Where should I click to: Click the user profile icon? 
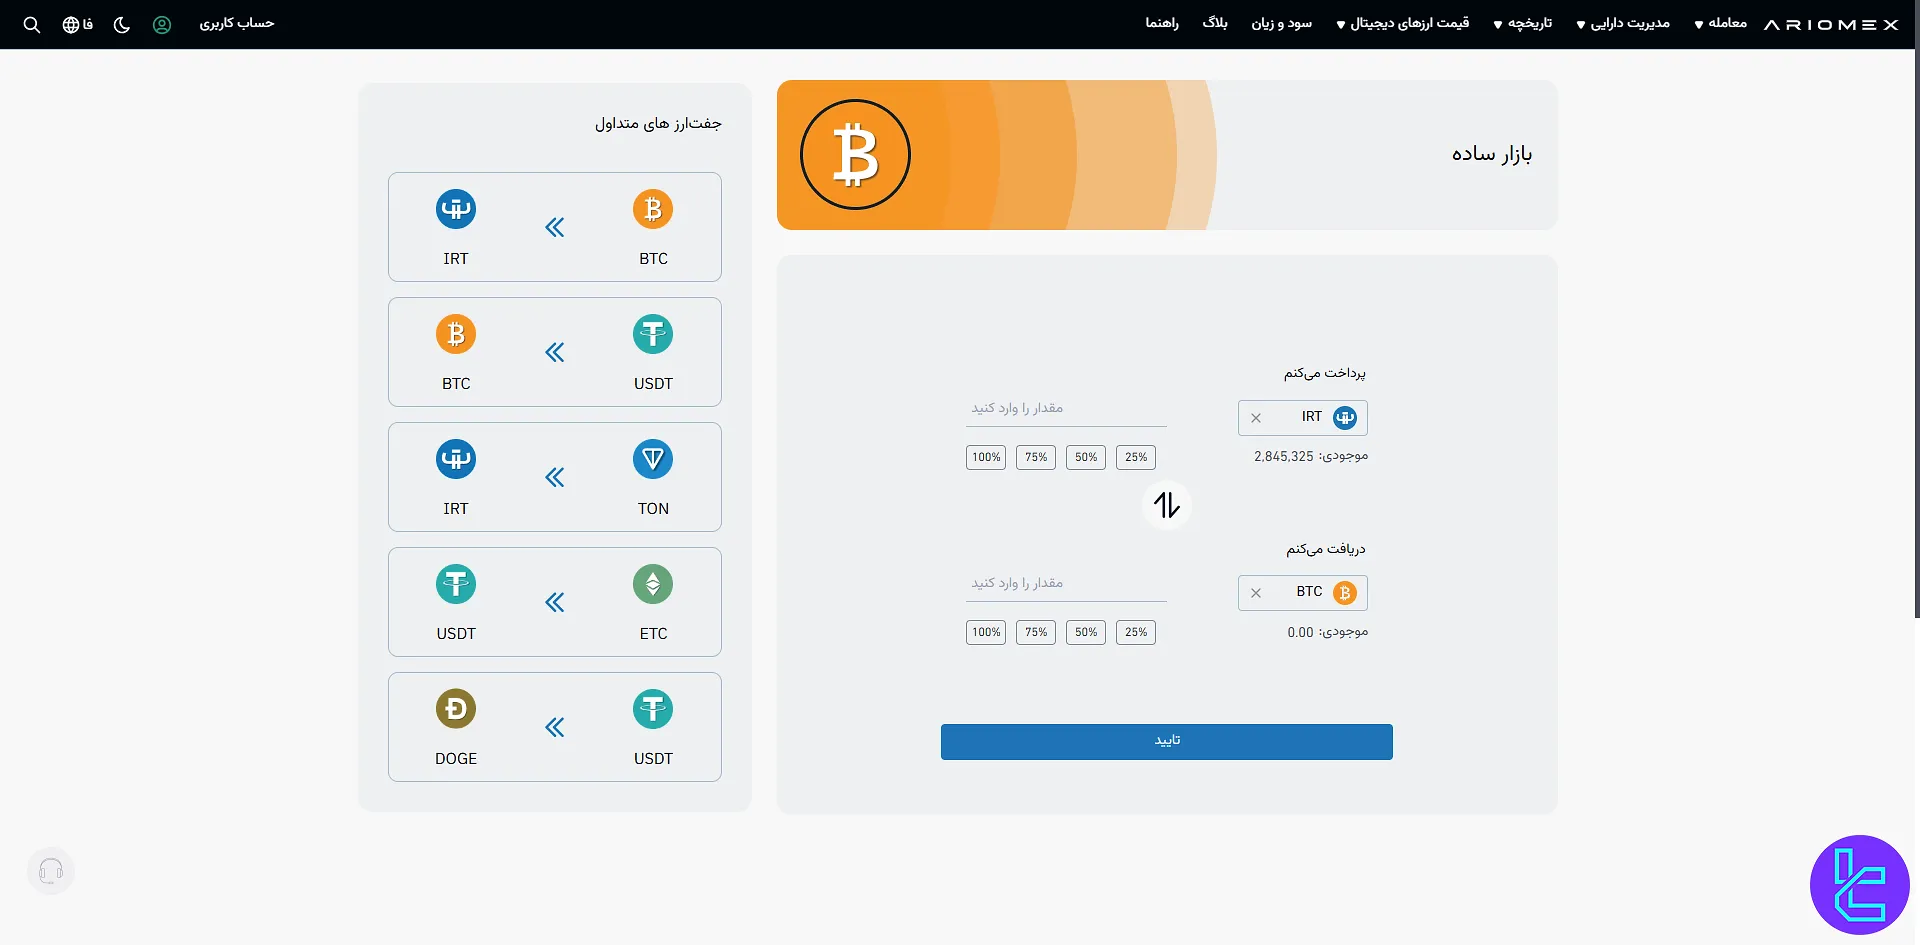tap(163, 24)
